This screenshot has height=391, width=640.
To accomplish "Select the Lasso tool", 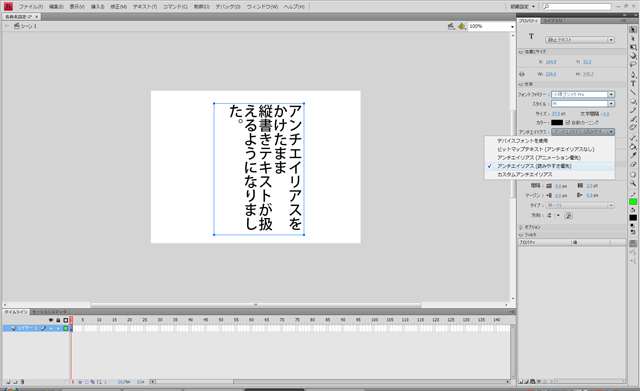I will (x=633, y=64).
